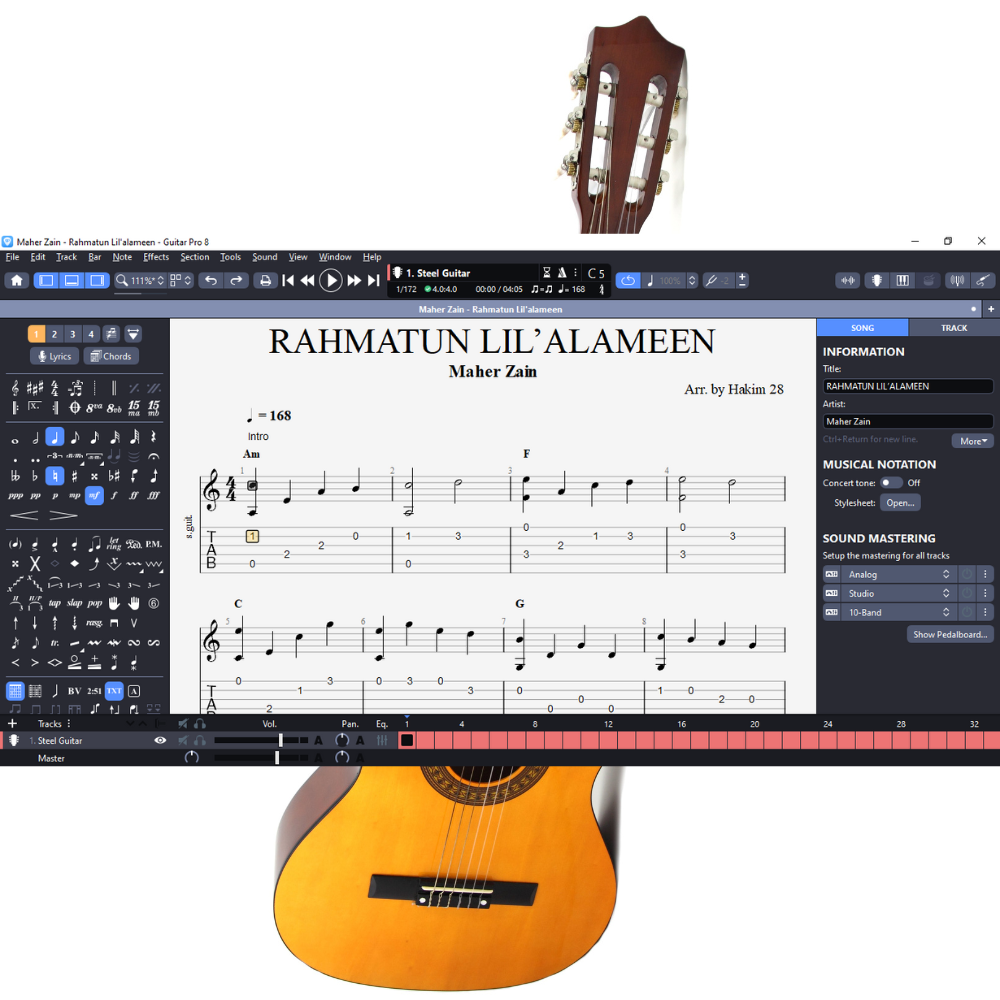This screenshot has width=1000, height=1000.
Task: Apply the dead note X effect
Action: [35, 564]
